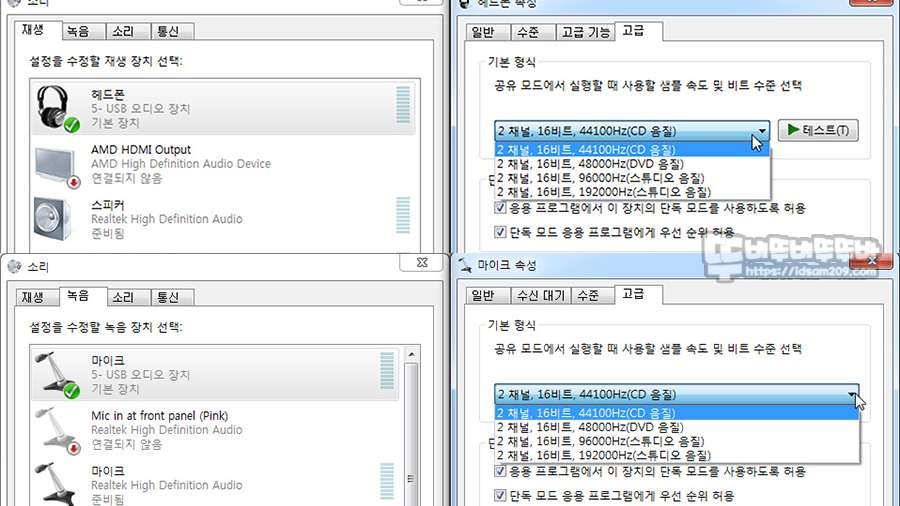This screenshot has width=900, height=506.
Task: Choose 48000Hz DVD quality in microphone list
Action: pyautogui.click(x=677, y=427)
